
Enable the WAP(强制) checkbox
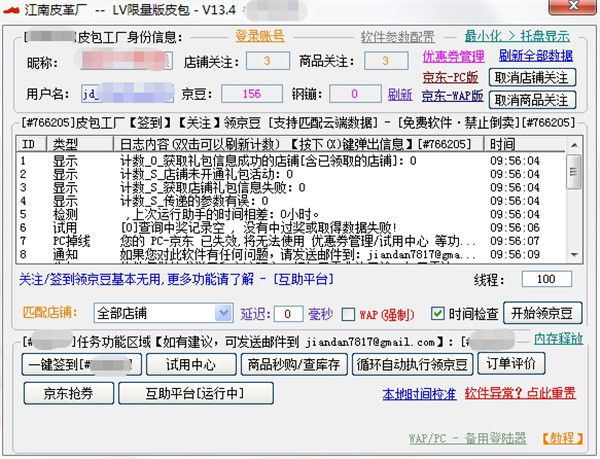(348, 314)
